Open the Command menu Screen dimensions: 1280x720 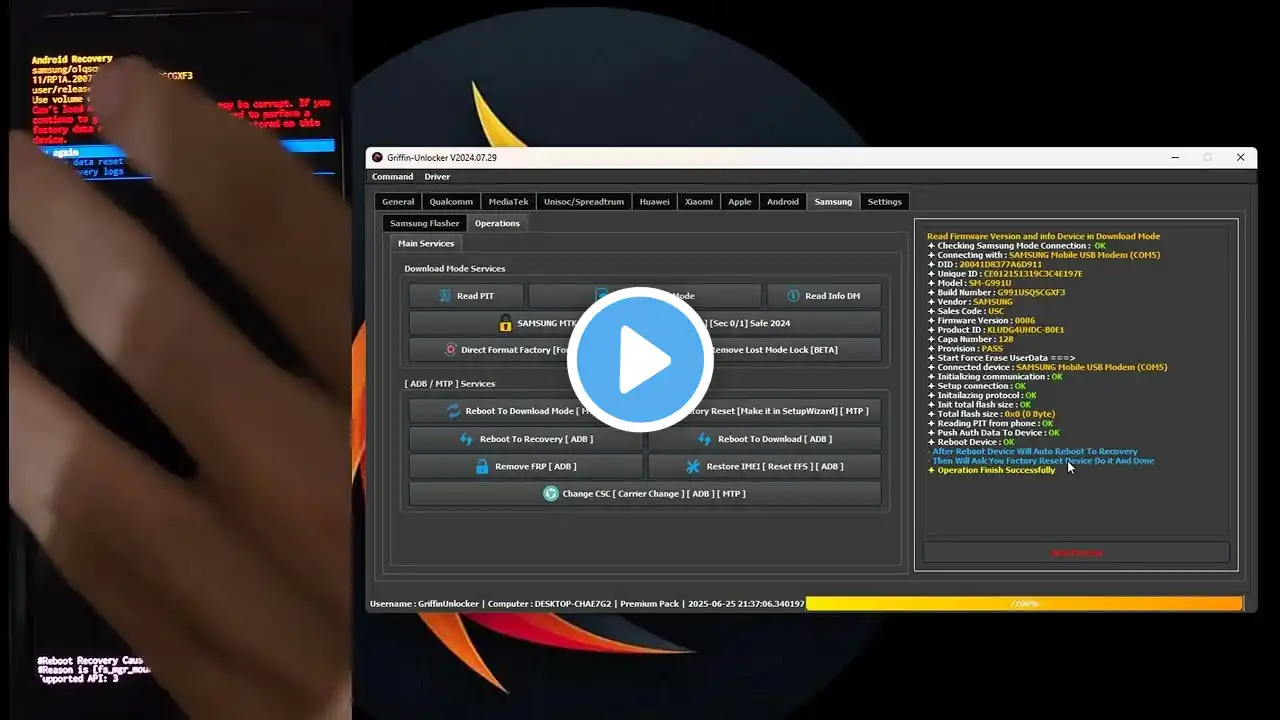pyautogui.click(x=393, y=177)
